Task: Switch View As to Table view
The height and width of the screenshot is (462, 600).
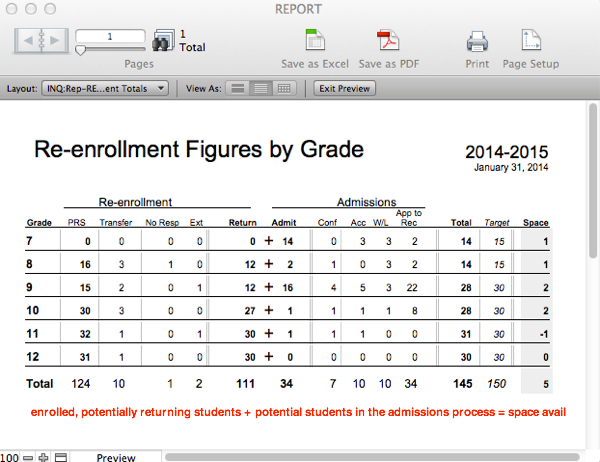Action: point(284,89)
